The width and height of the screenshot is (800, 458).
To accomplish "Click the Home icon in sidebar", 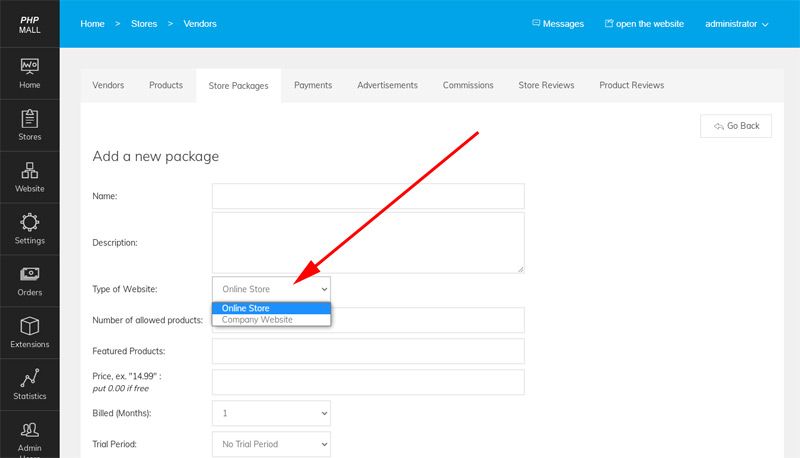I will coord(30,68).
